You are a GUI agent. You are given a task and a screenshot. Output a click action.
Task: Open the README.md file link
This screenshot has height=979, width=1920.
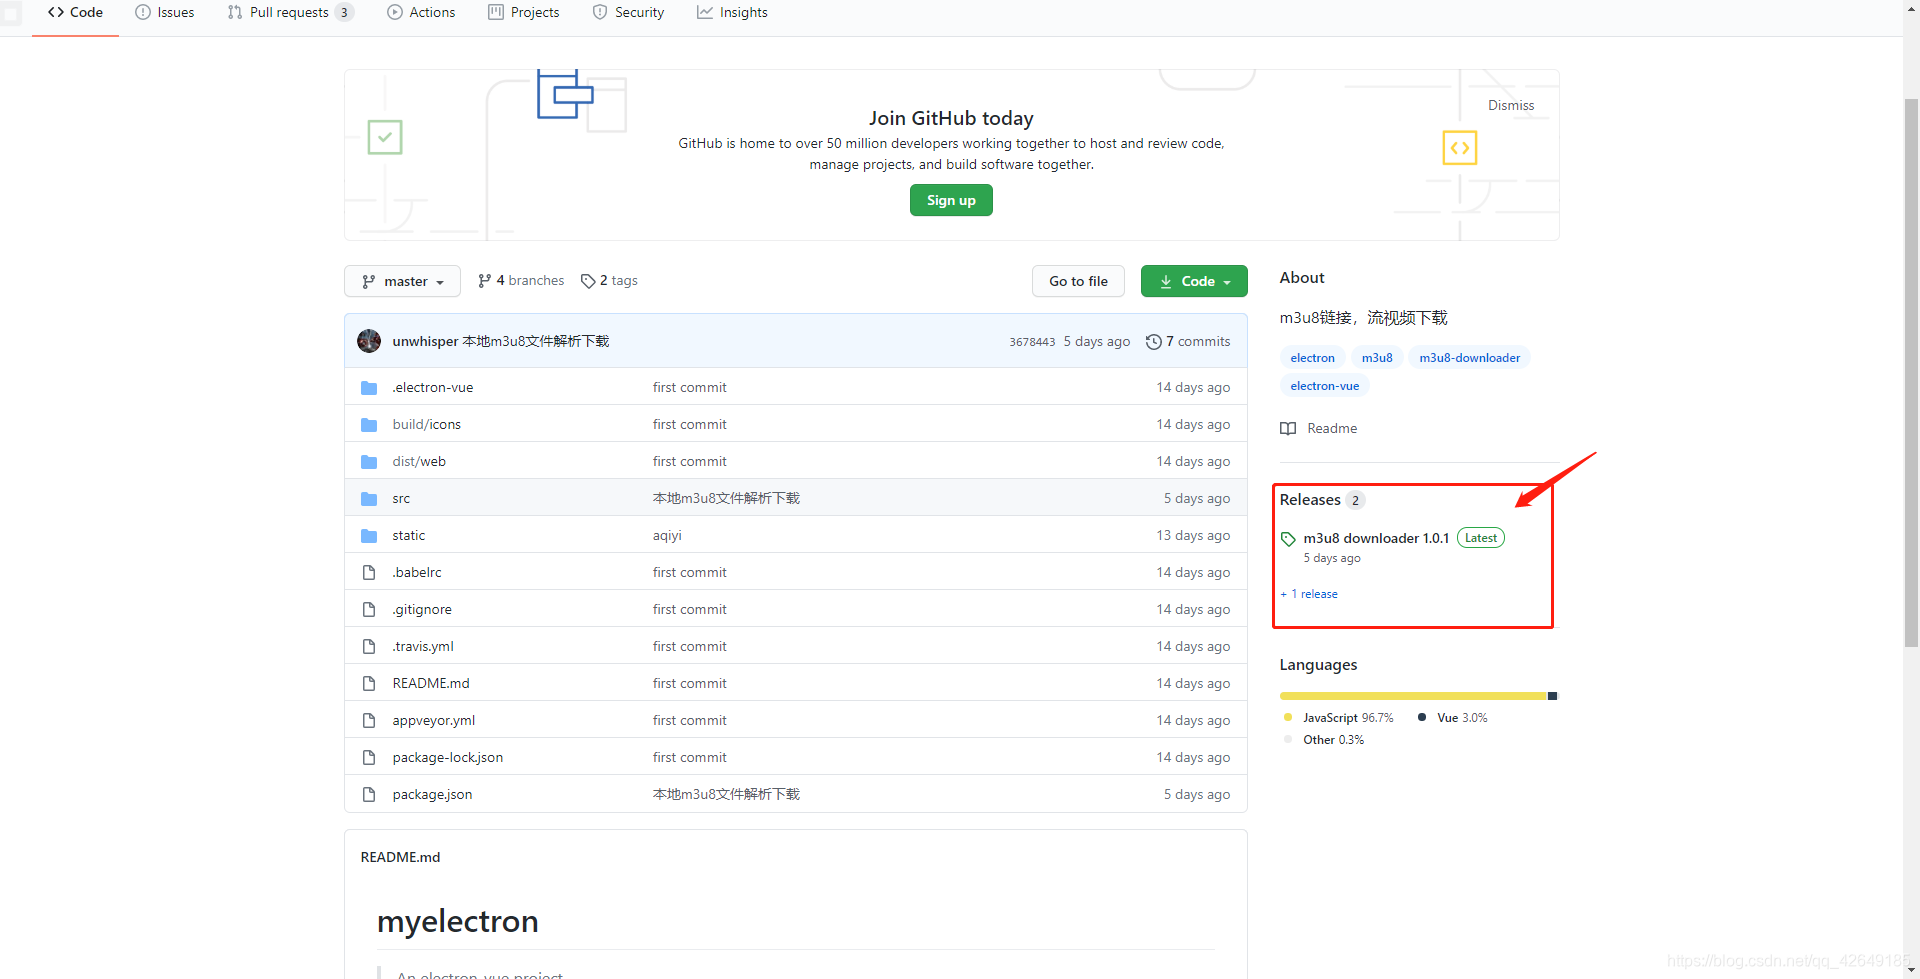coord(431,683)
